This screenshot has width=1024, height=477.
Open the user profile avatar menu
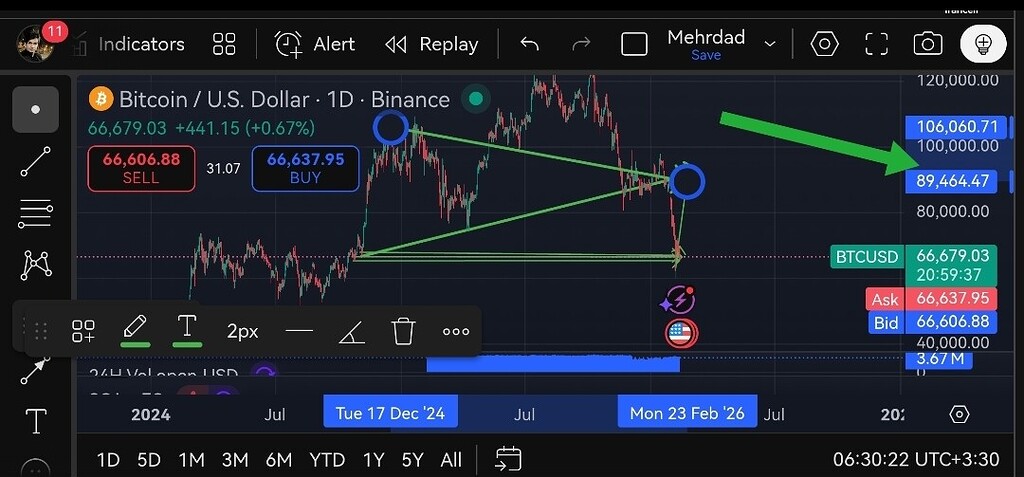click(35, 44)
